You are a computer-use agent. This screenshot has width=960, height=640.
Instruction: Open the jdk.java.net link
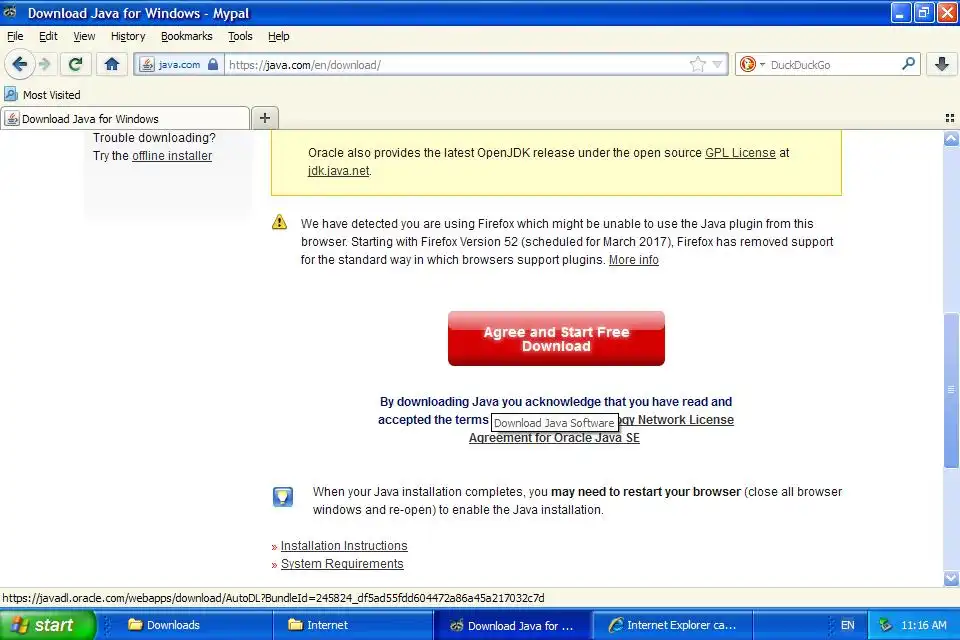coord(339,171)
